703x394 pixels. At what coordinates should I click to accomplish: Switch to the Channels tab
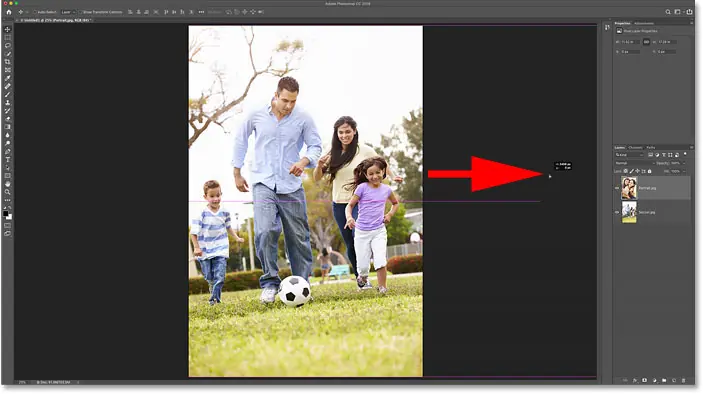(x=635, y=147)
